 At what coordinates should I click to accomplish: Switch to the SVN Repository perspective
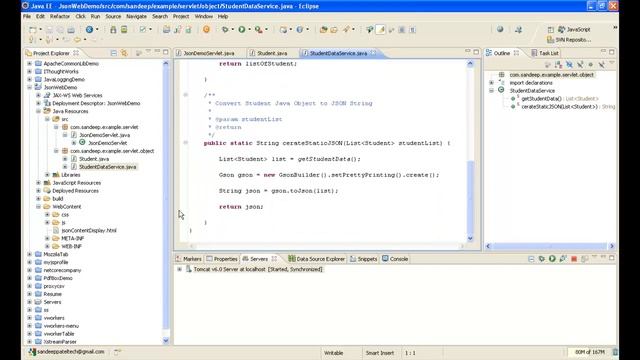(569, 40)
